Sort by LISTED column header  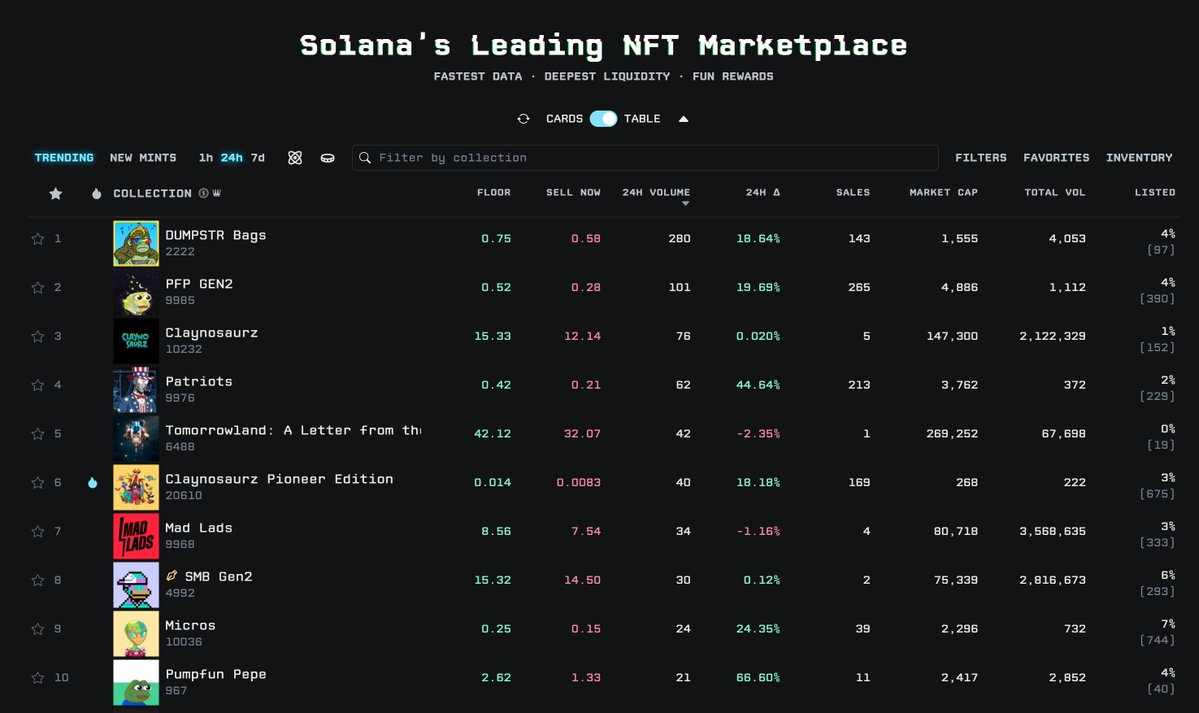pyautogui.click(x=1155, y=193)
